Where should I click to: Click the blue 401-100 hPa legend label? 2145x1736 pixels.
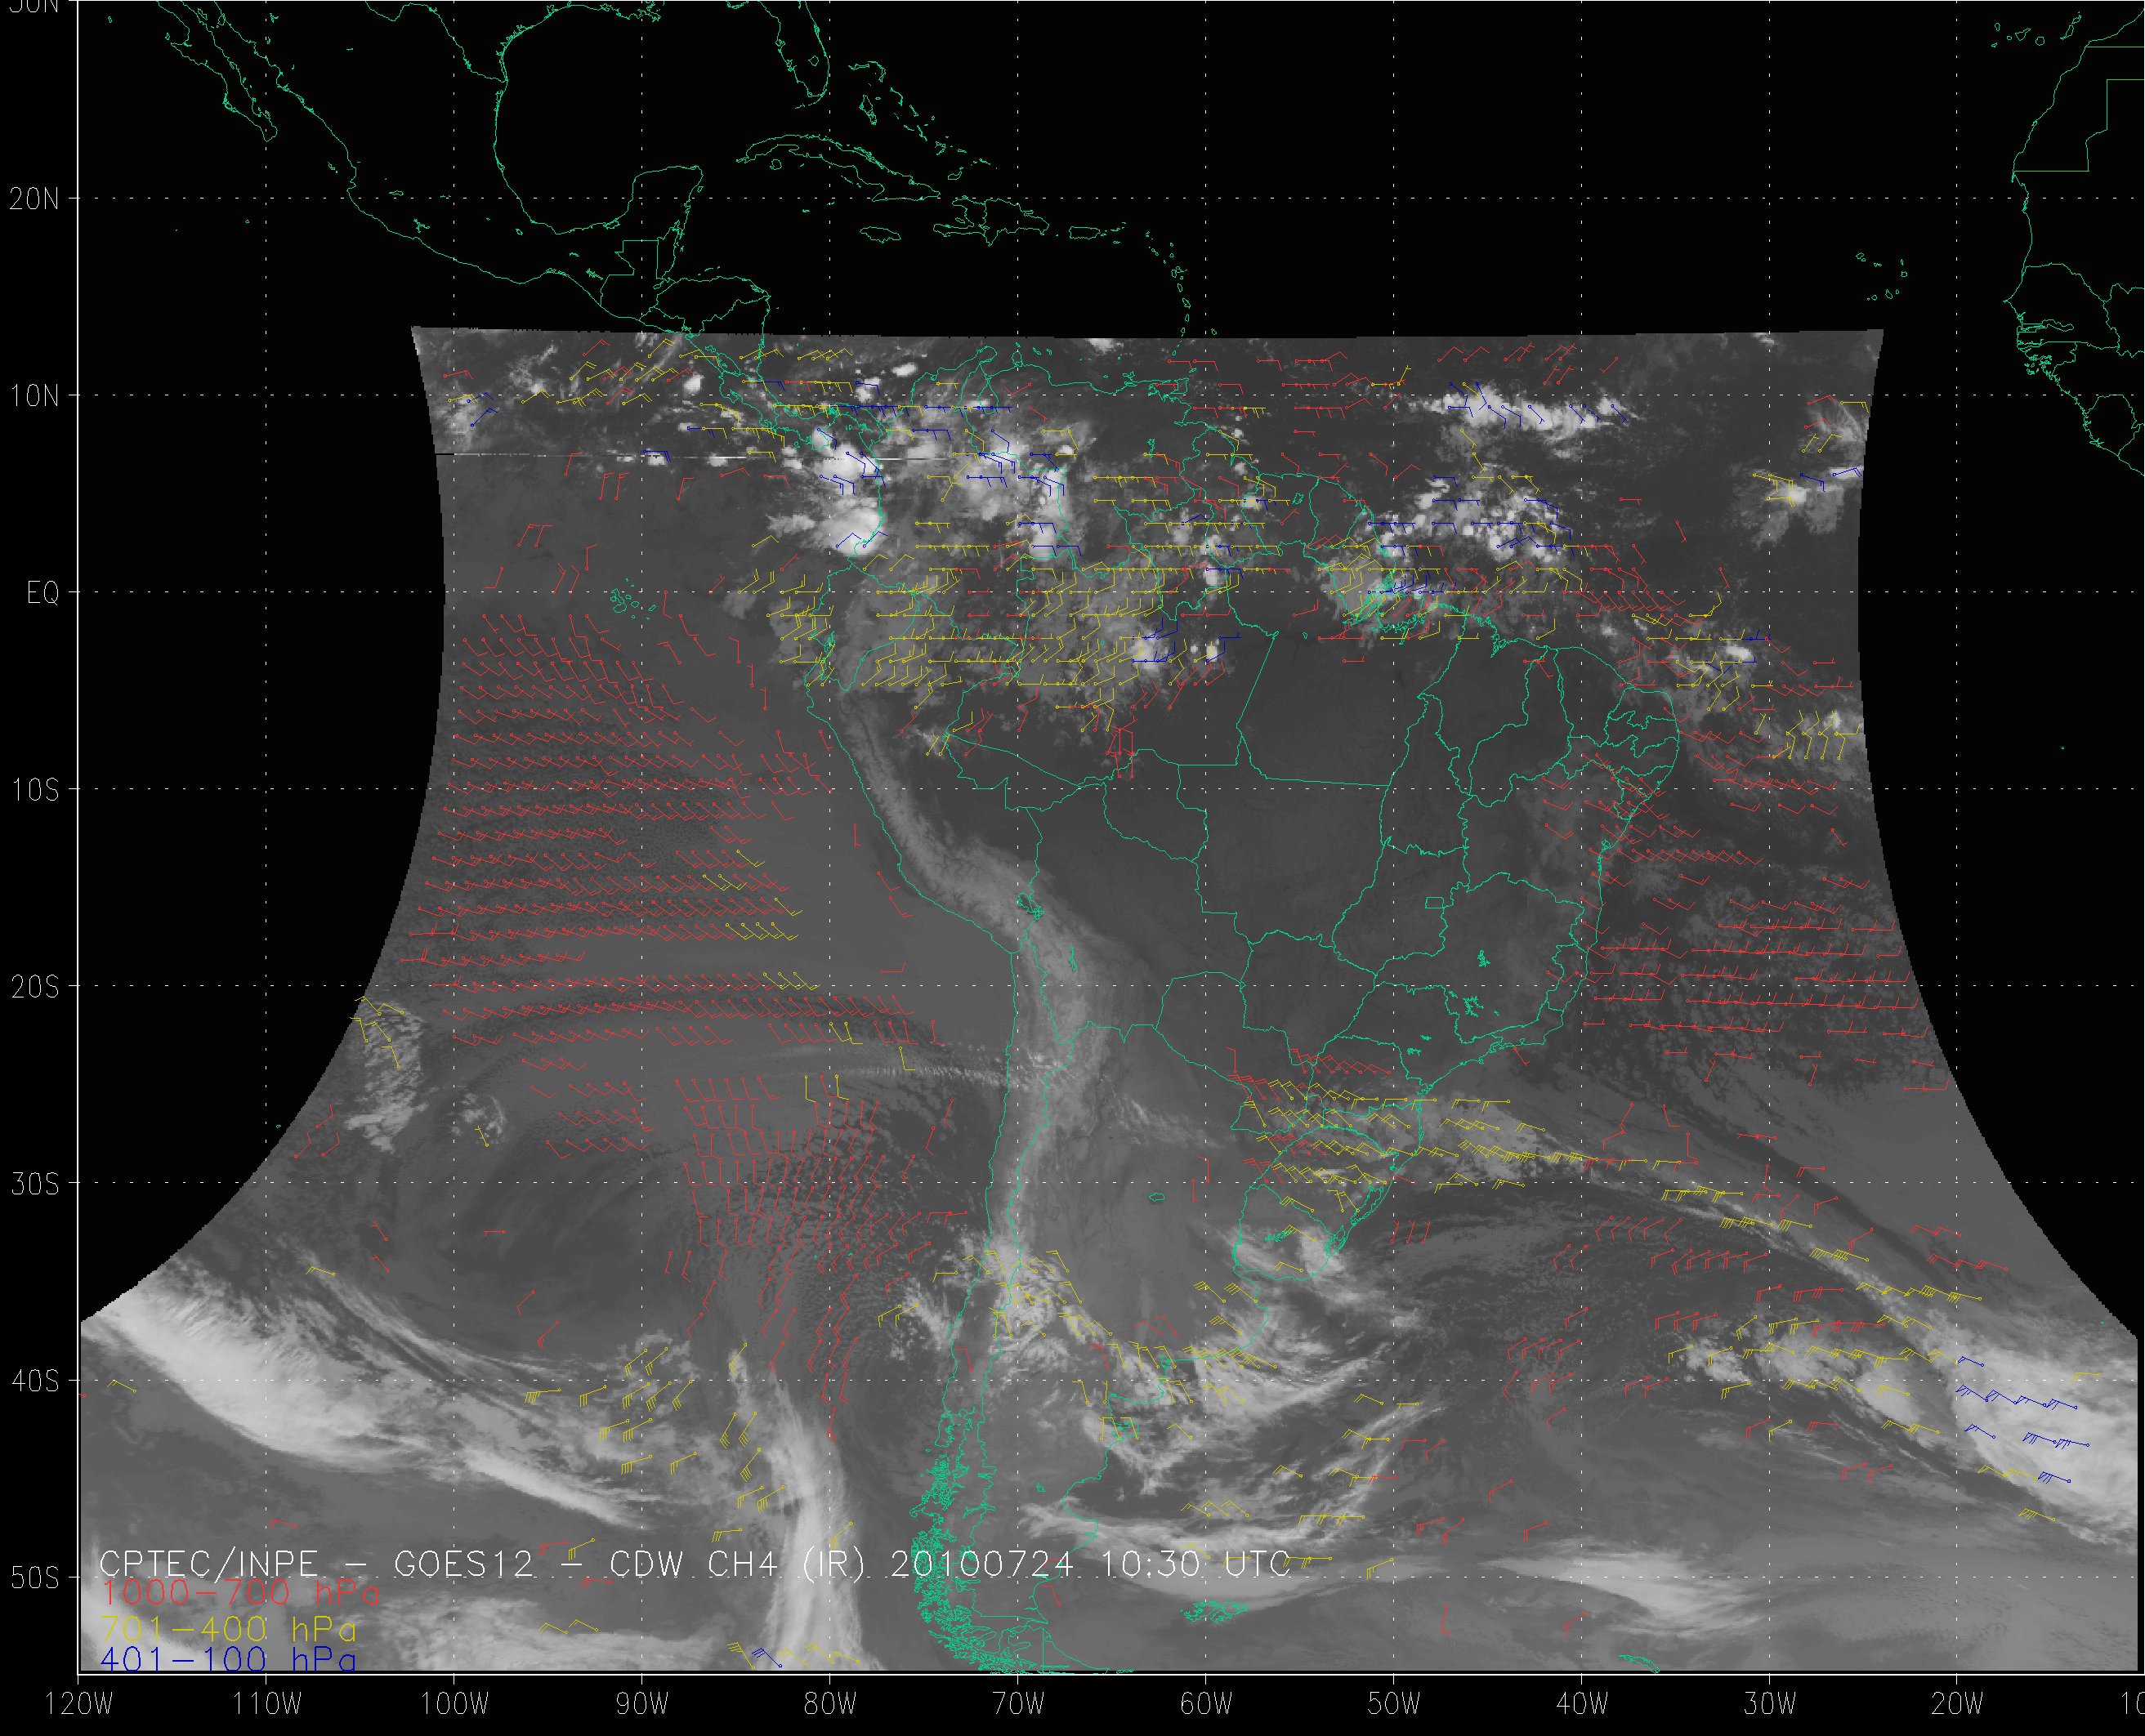229,1661
